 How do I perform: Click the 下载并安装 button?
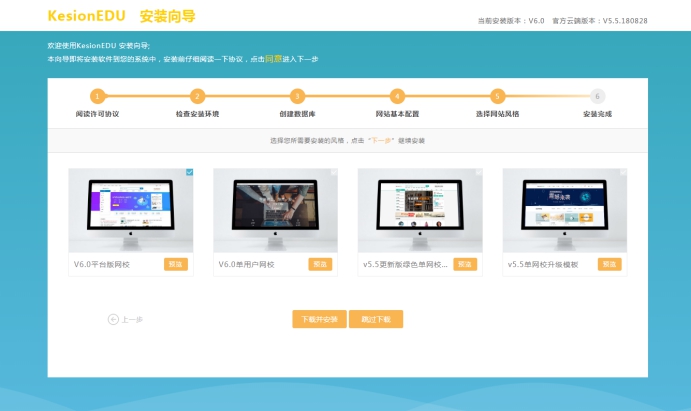319,319
